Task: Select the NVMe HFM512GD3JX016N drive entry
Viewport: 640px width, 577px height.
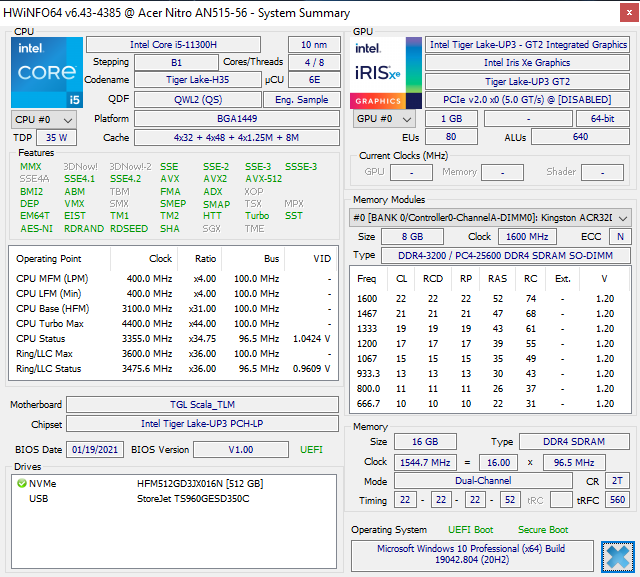Action: pyautogui.click(x=198, y=483)
